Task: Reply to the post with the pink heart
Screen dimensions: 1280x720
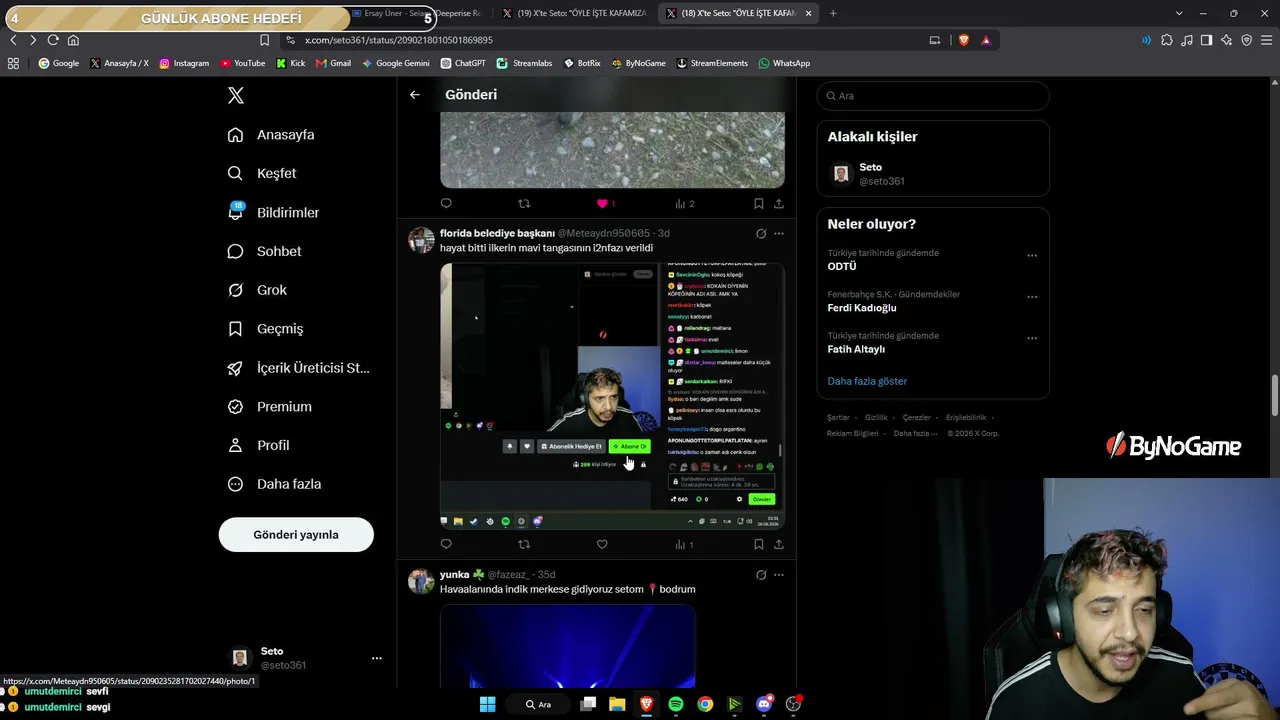Action: point(446,203)
